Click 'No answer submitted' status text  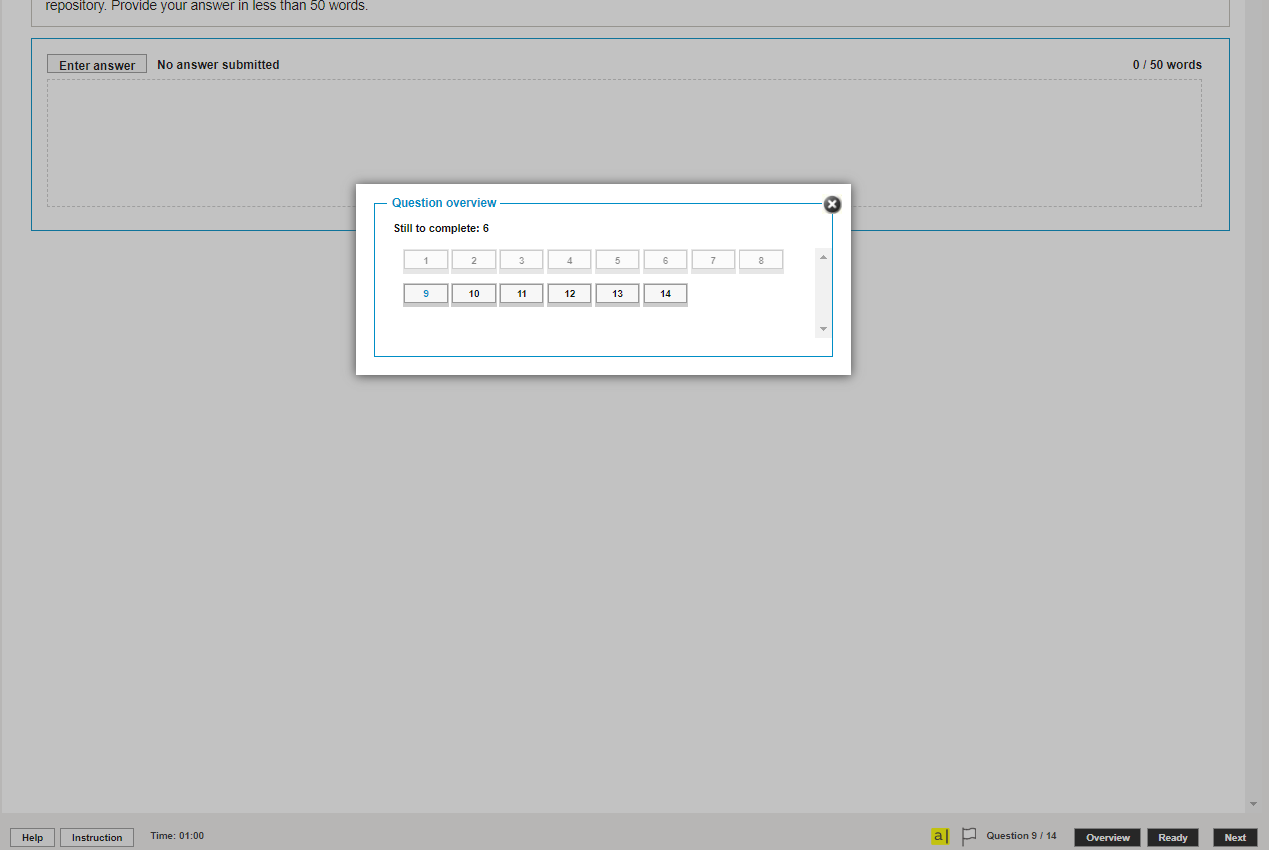tap(218, 65)
